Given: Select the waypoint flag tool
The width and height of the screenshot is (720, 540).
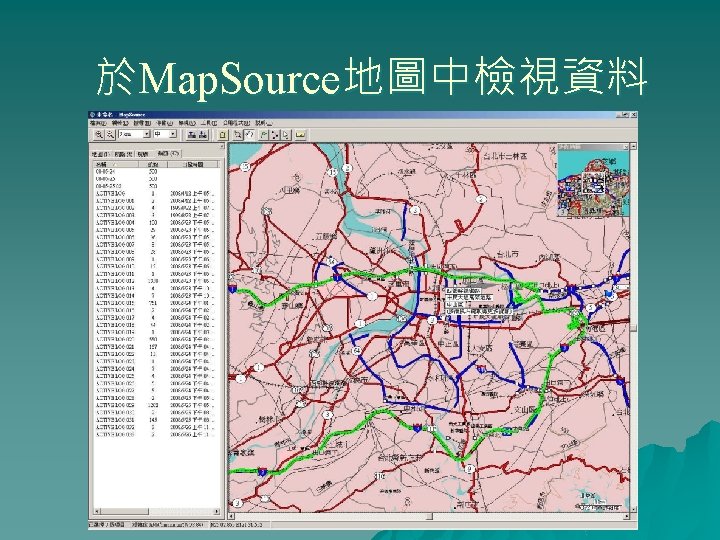Looking at the screenshot, I should 264,135.
